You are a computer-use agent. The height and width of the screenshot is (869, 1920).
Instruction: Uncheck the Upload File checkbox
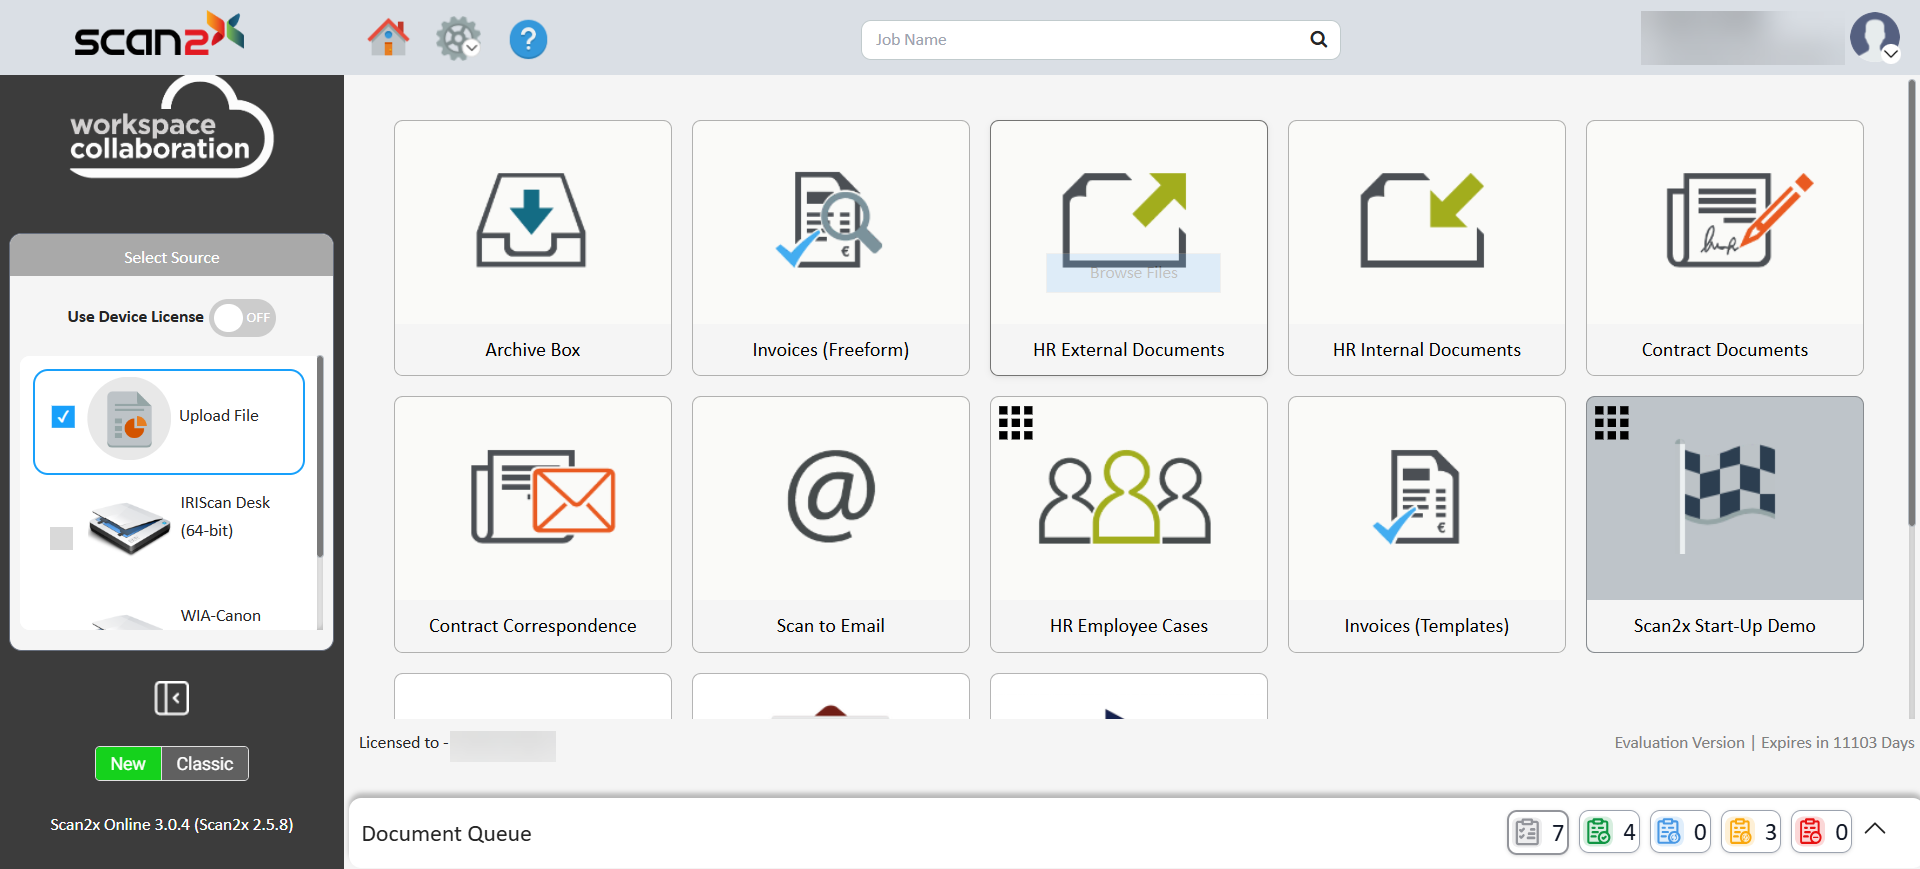pyautogui.click(x=63, y=417)
